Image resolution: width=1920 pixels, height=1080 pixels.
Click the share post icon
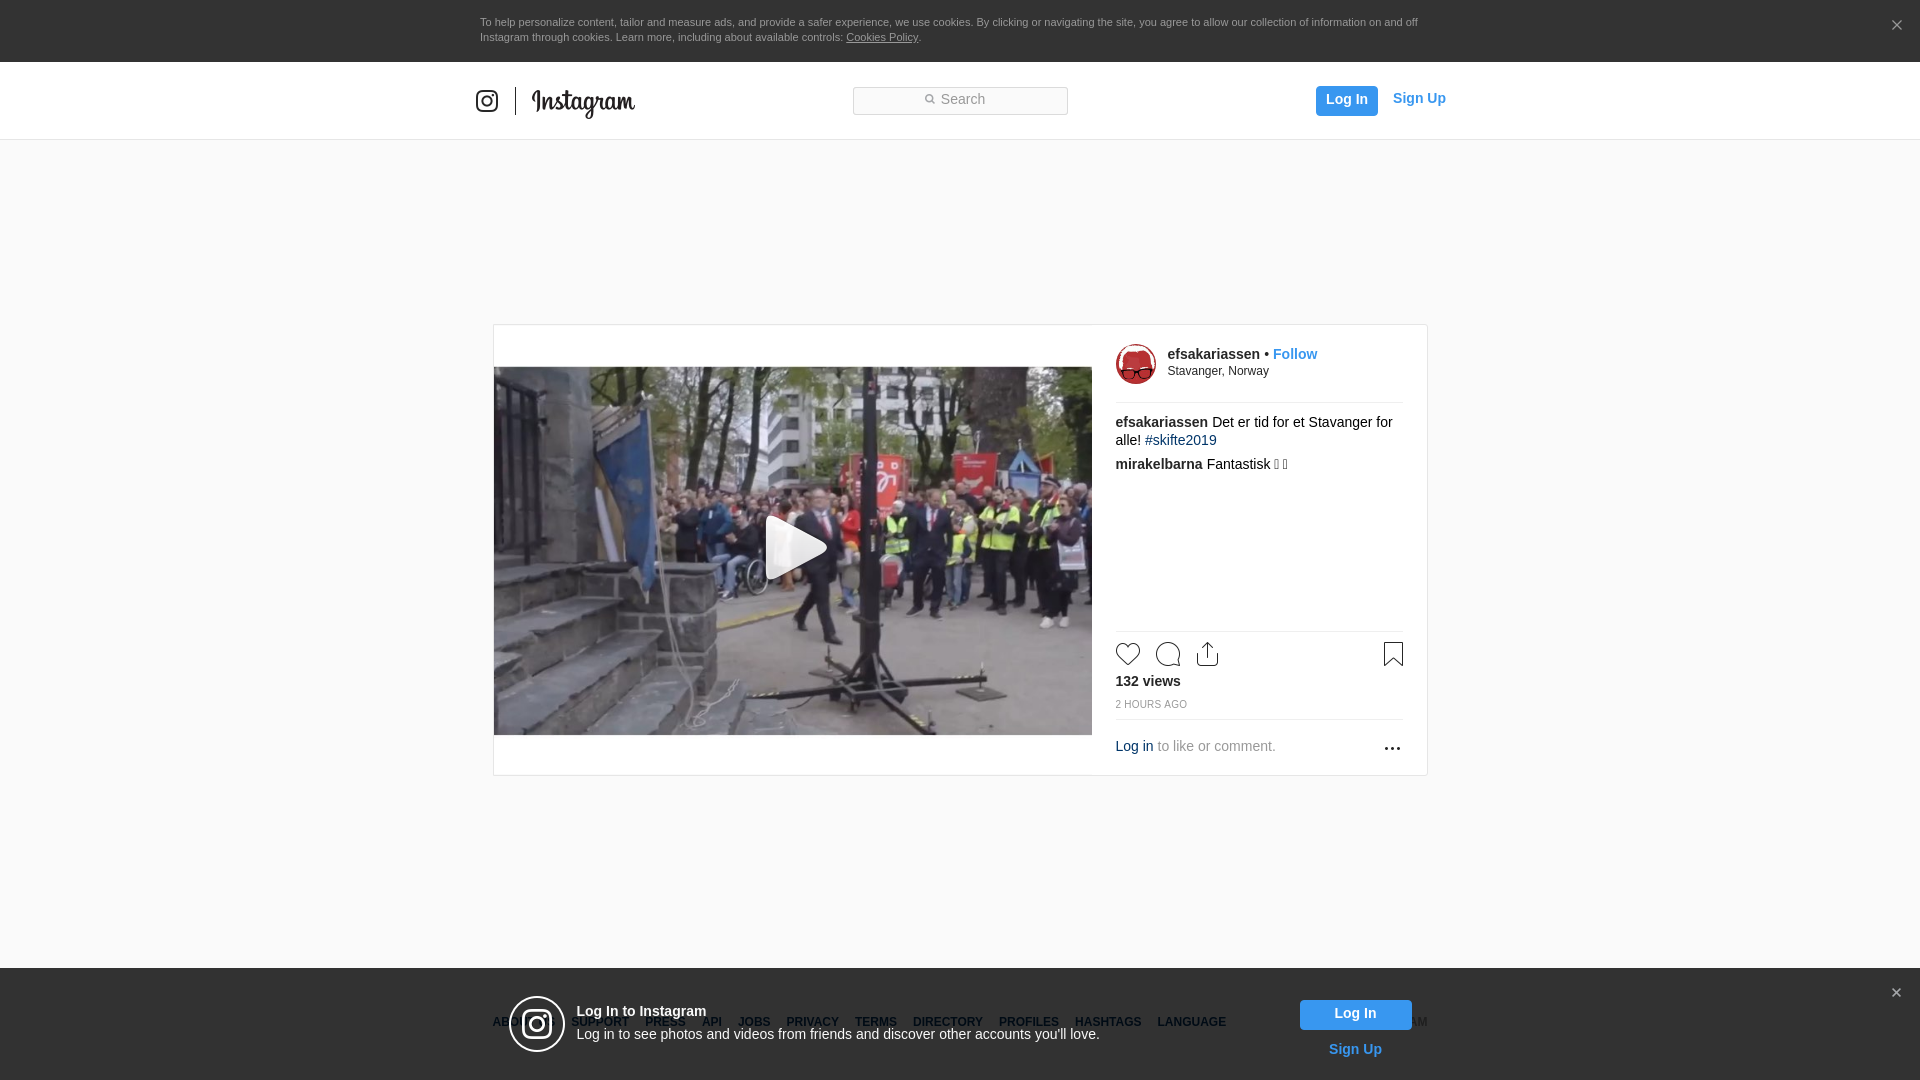click(1207, 654)
